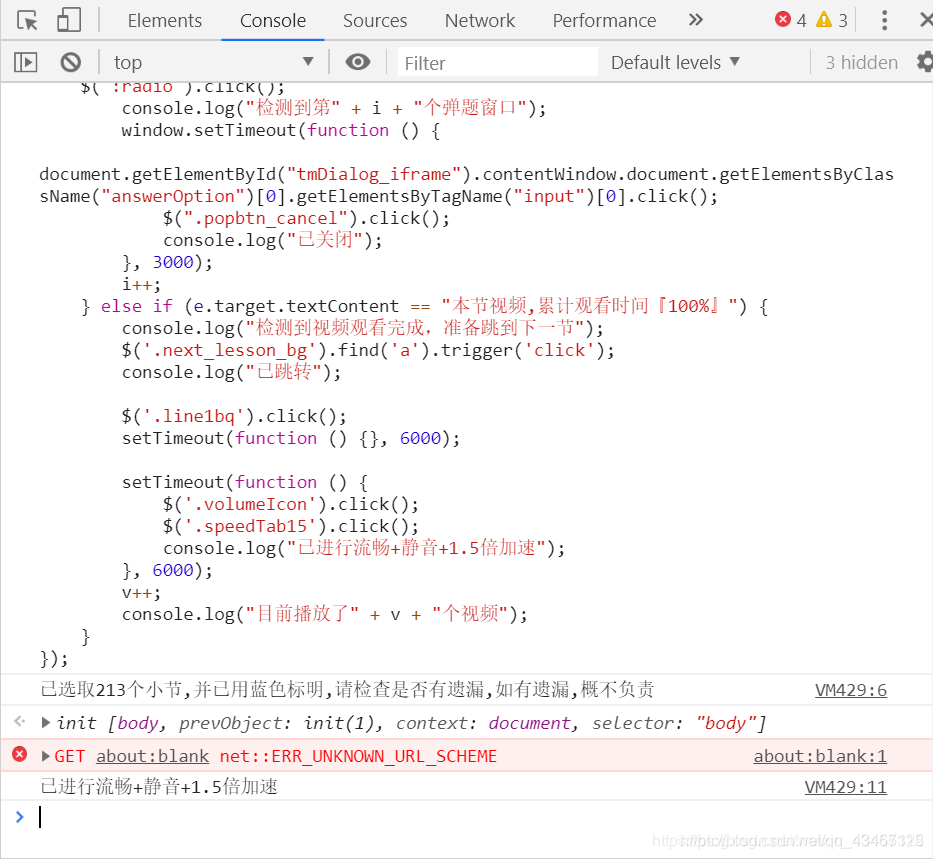Toggle the device toolbar icon
933x859 pixels.
[x=68, y=20]
